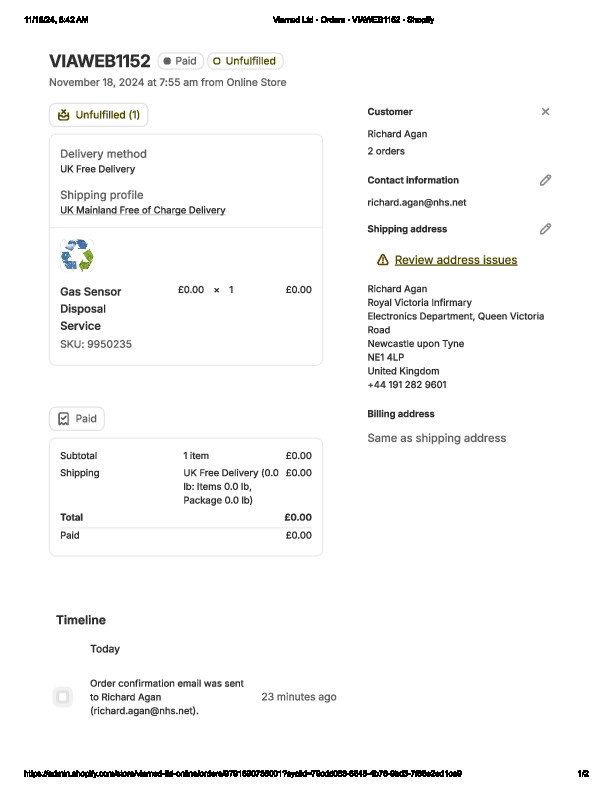Click the admin.shopify.com URL in page footer

tap(242, 773)
